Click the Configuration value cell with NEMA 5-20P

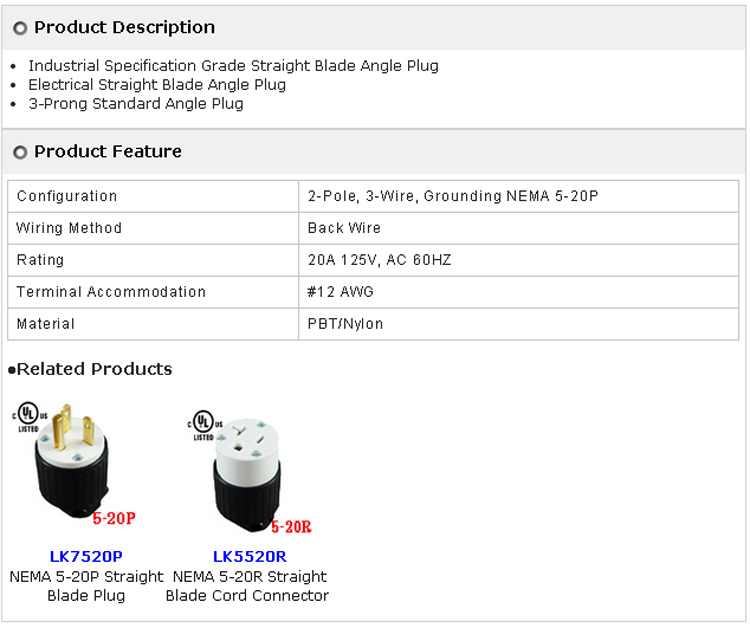(452, 196)
